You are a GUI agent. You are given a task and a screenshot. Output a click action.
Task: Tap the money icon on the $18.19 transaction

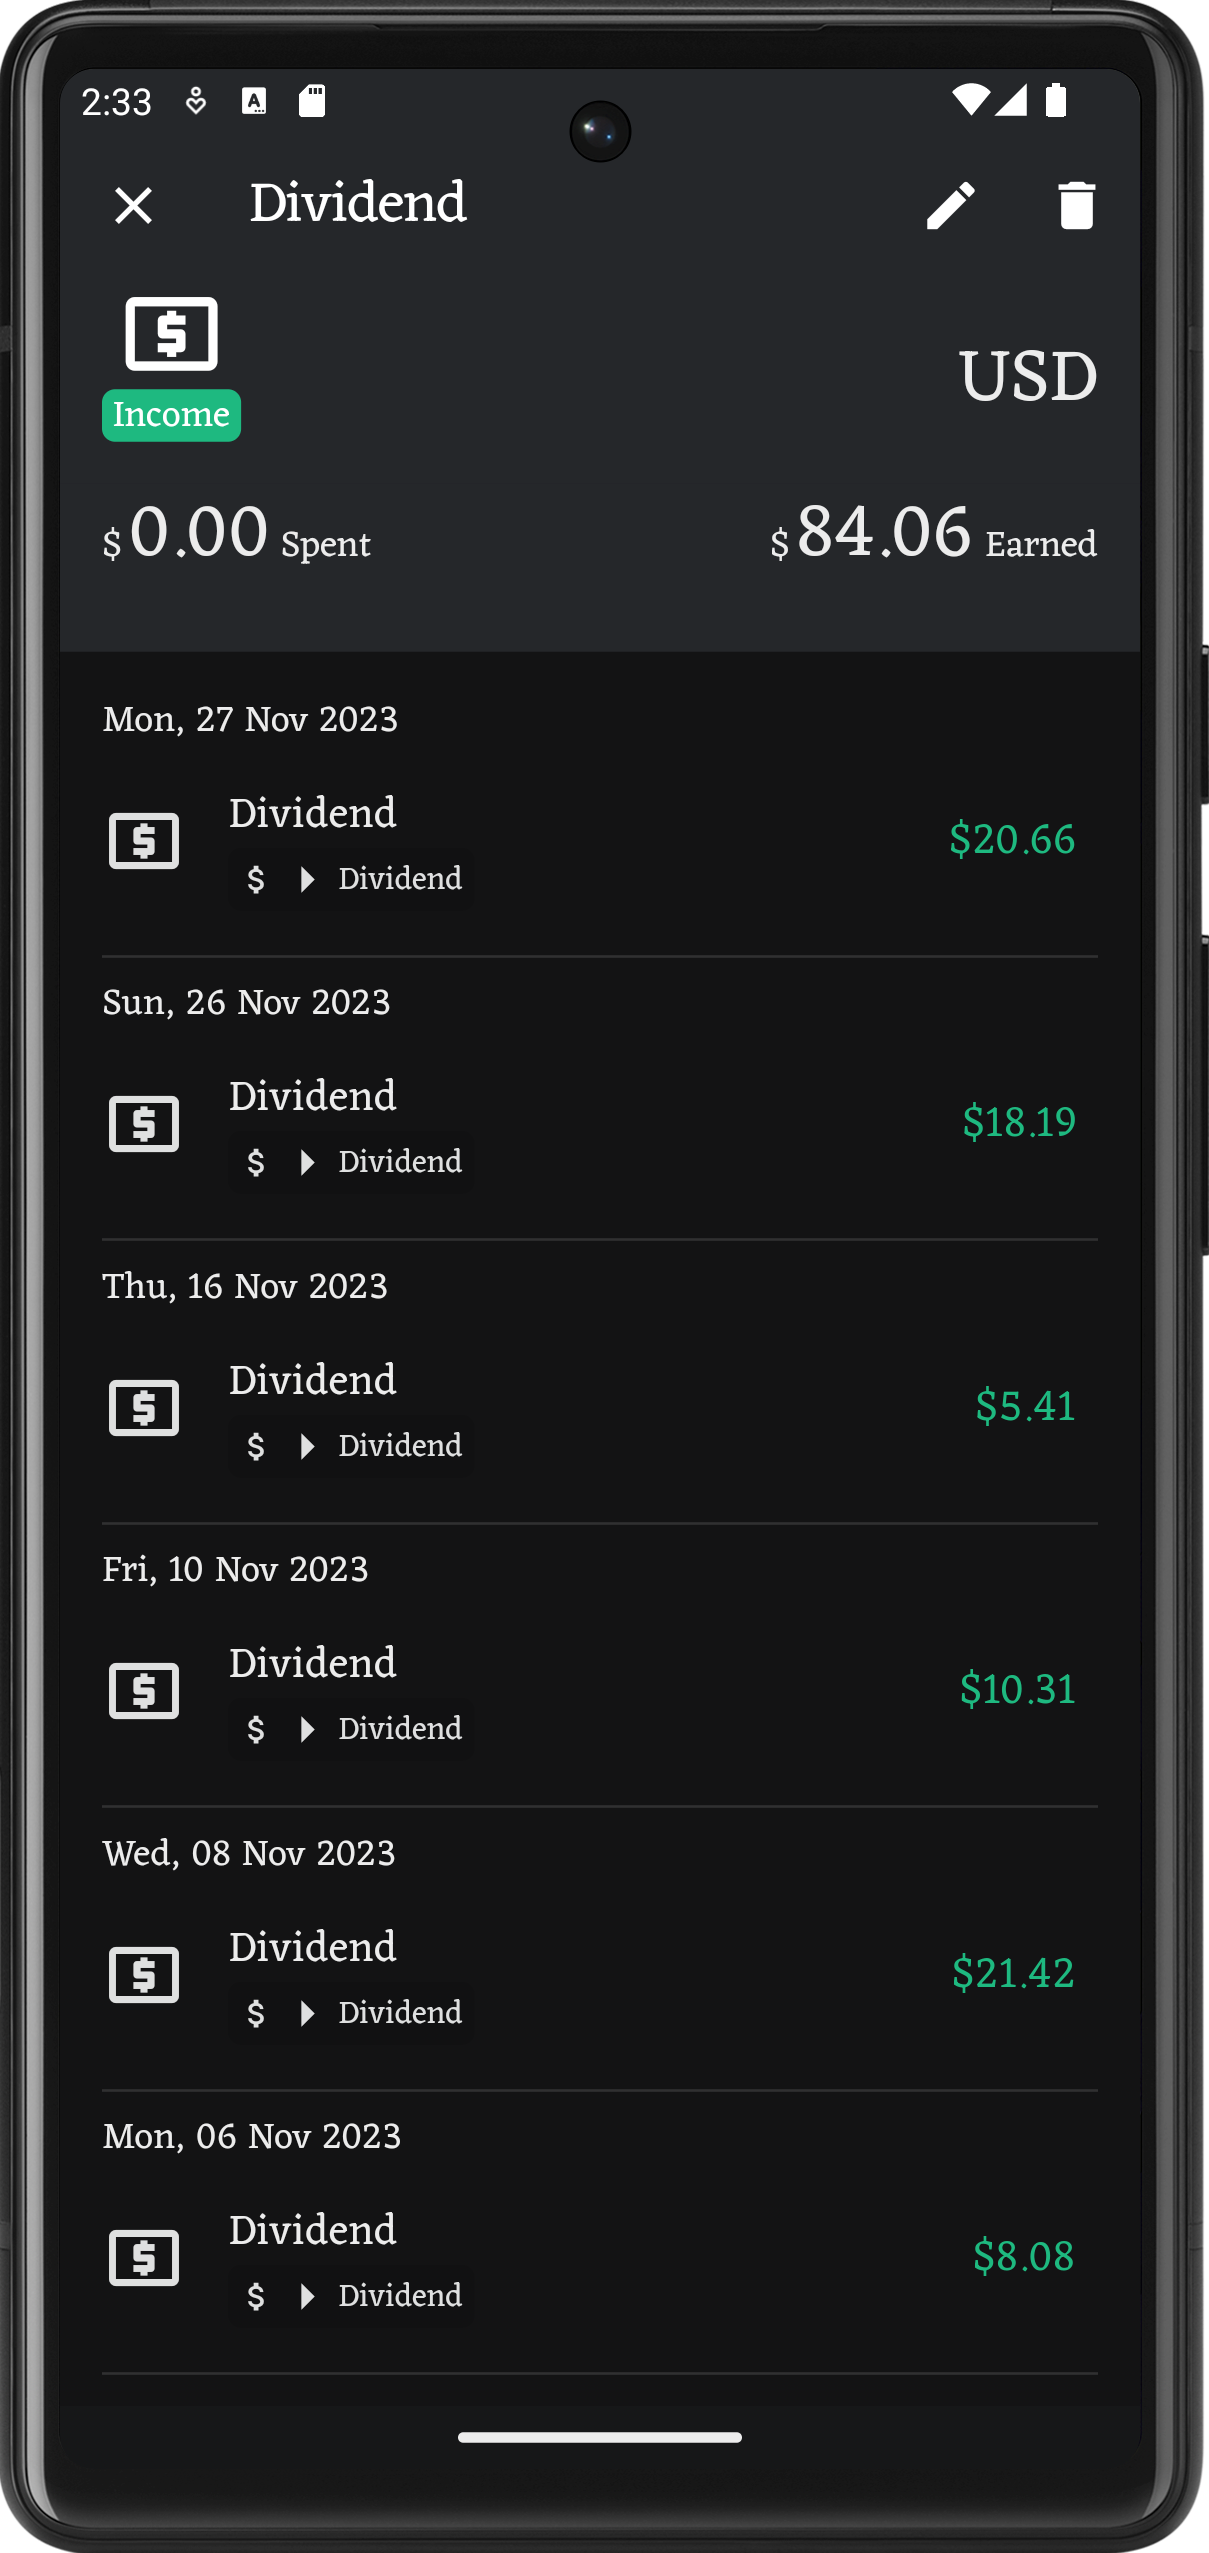tap(144, 1123)
